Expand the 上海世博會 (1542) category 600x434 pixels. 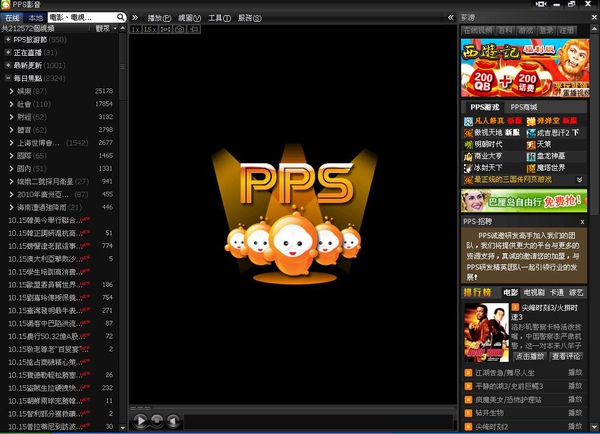point(11,143)
